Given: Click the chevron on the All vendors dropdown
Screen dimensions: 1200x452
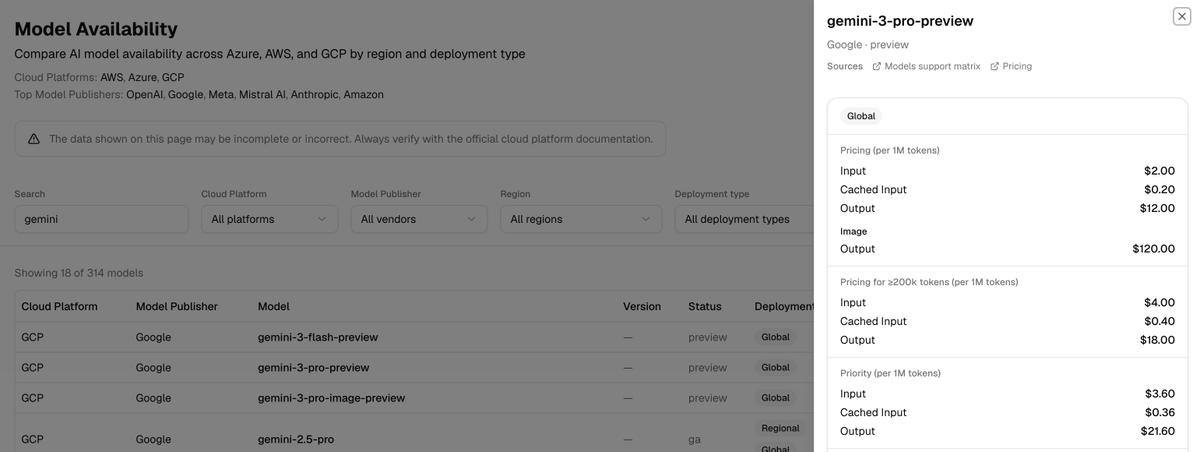Looking at the screenshot, I should coord(471,219).
